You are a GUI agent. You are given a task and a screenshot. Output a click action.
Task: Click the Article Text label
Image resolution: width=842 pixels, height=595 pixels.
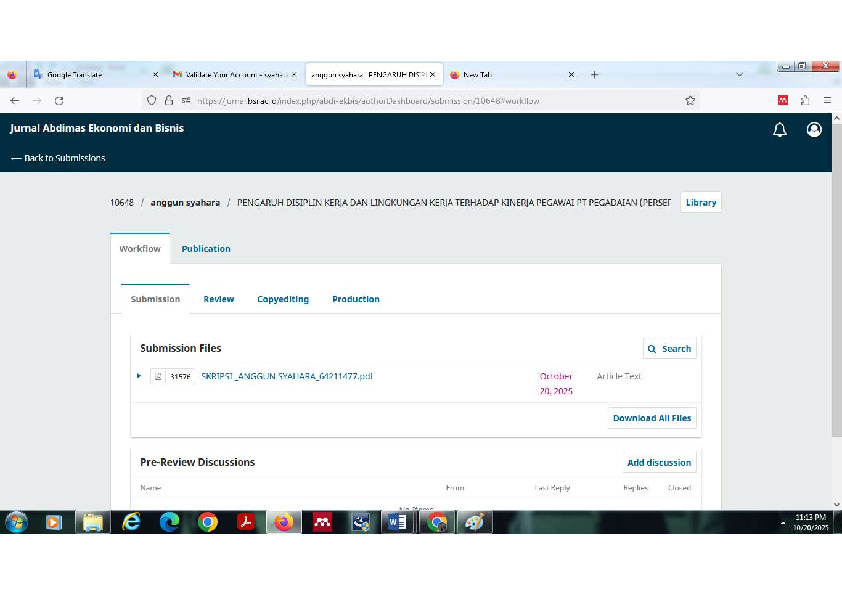coord(619,376)
